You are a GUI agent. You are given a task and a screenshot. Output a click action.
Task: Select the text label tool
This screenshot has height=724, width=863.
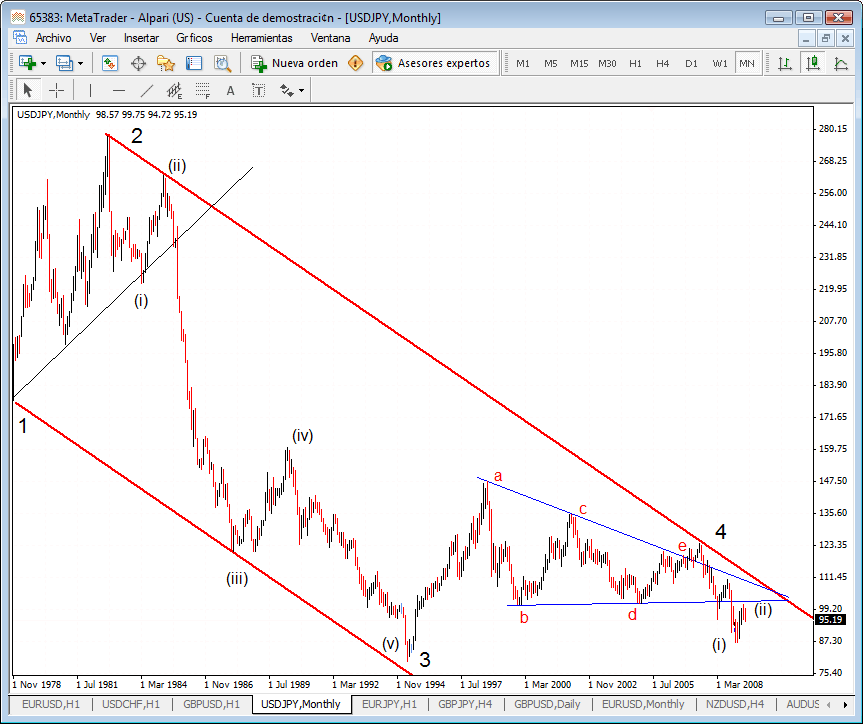click(230, 90)
